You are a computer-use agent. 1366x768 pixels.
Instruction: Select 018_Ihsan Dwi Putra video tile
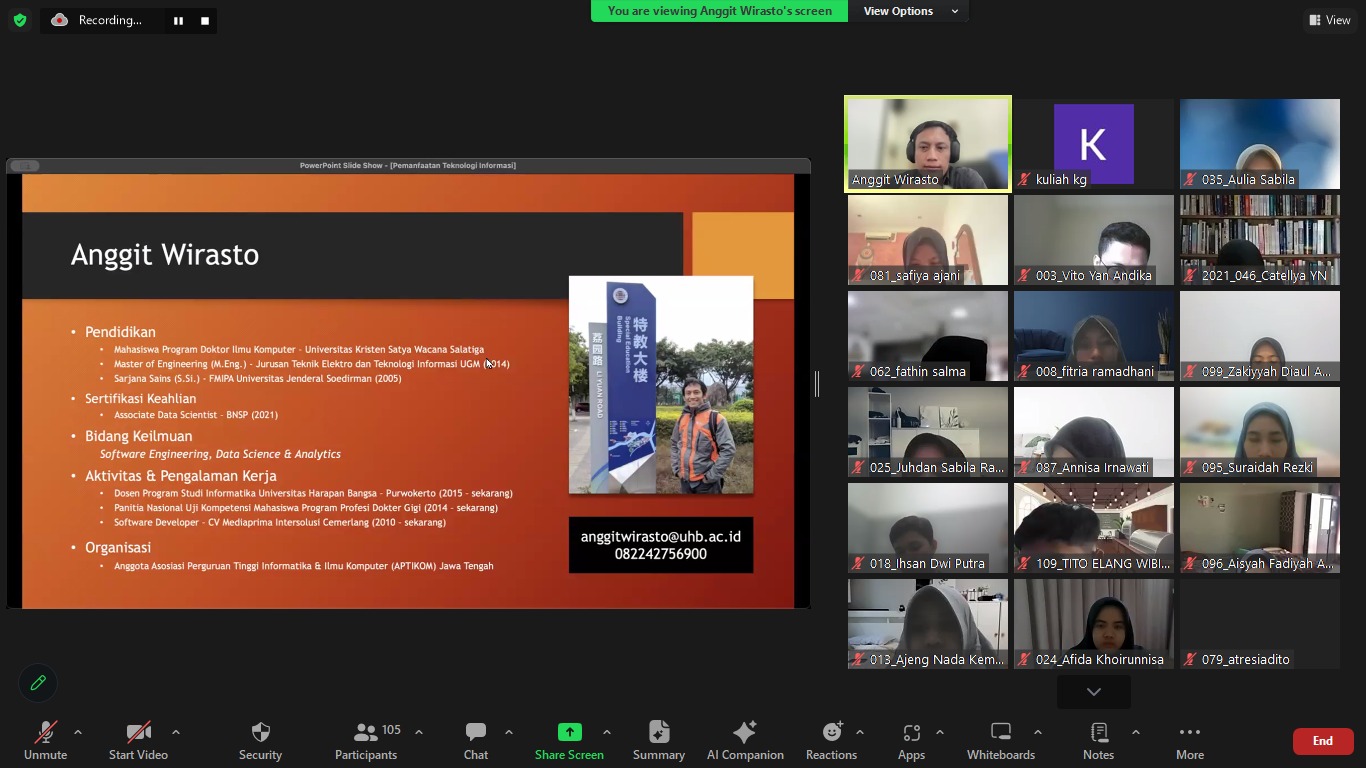[x=928, y=528]
